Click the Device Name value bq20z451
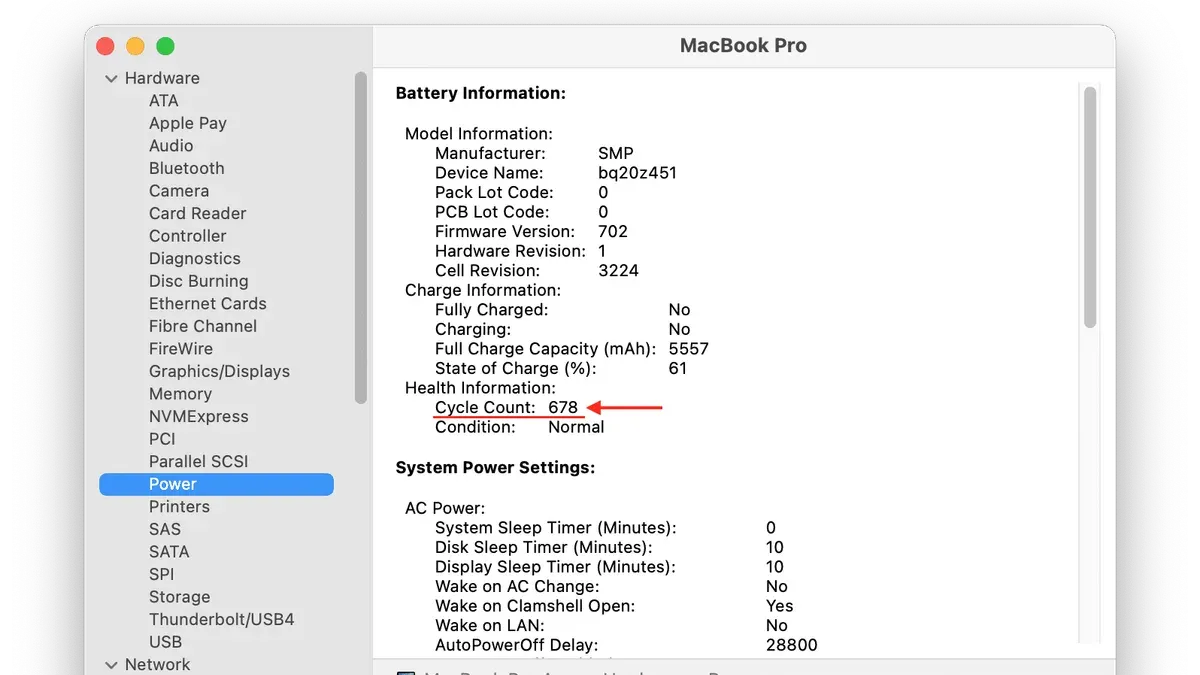The width and height of the screenshot is (1200, 675). point(638,173)
